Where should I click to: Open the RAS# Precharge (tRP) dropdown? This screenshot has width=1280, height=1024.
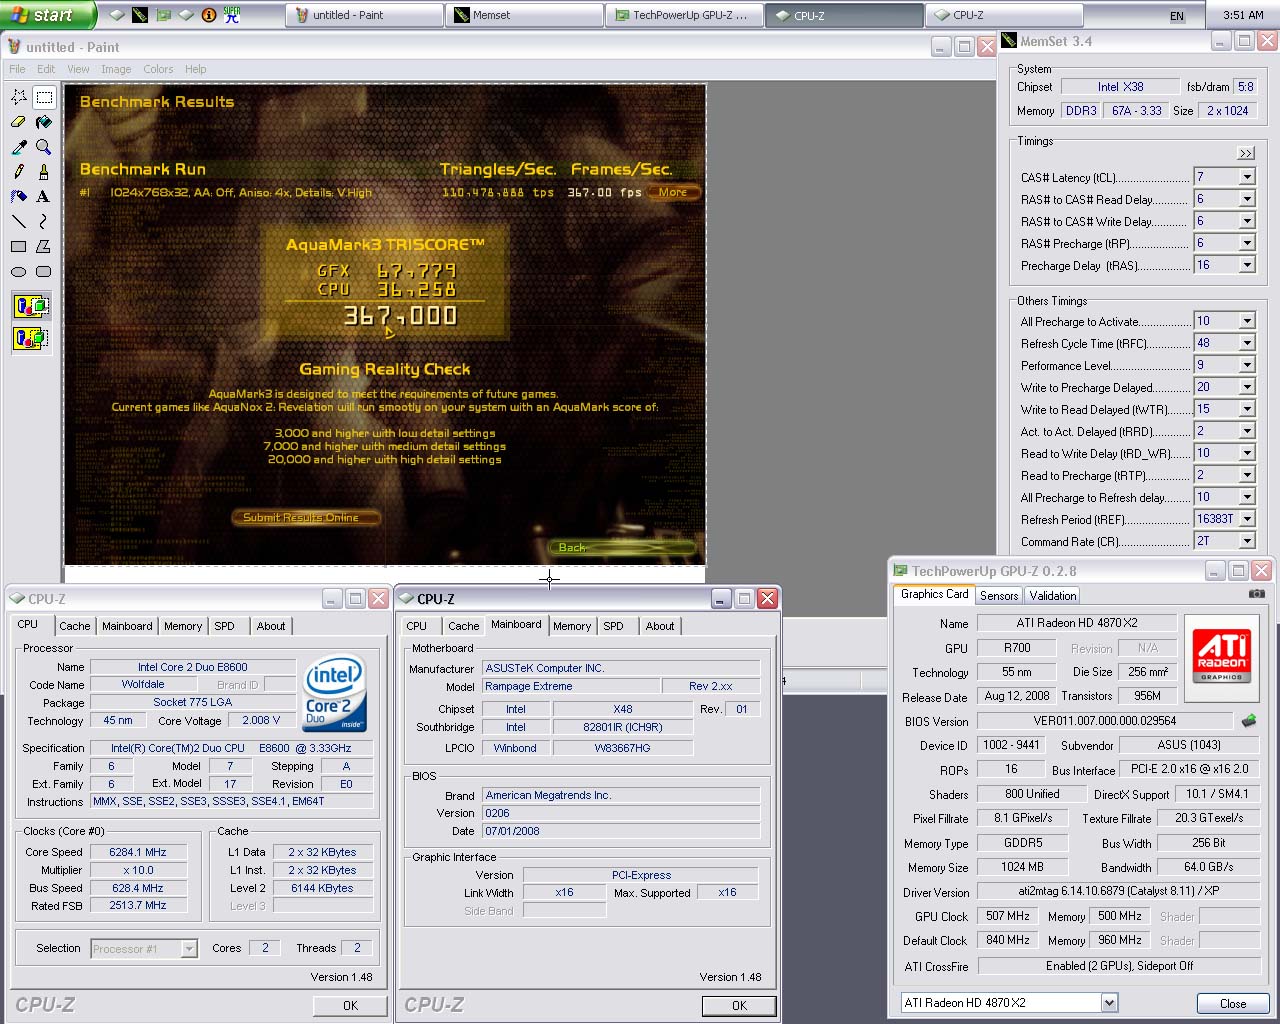point(1247,243)
